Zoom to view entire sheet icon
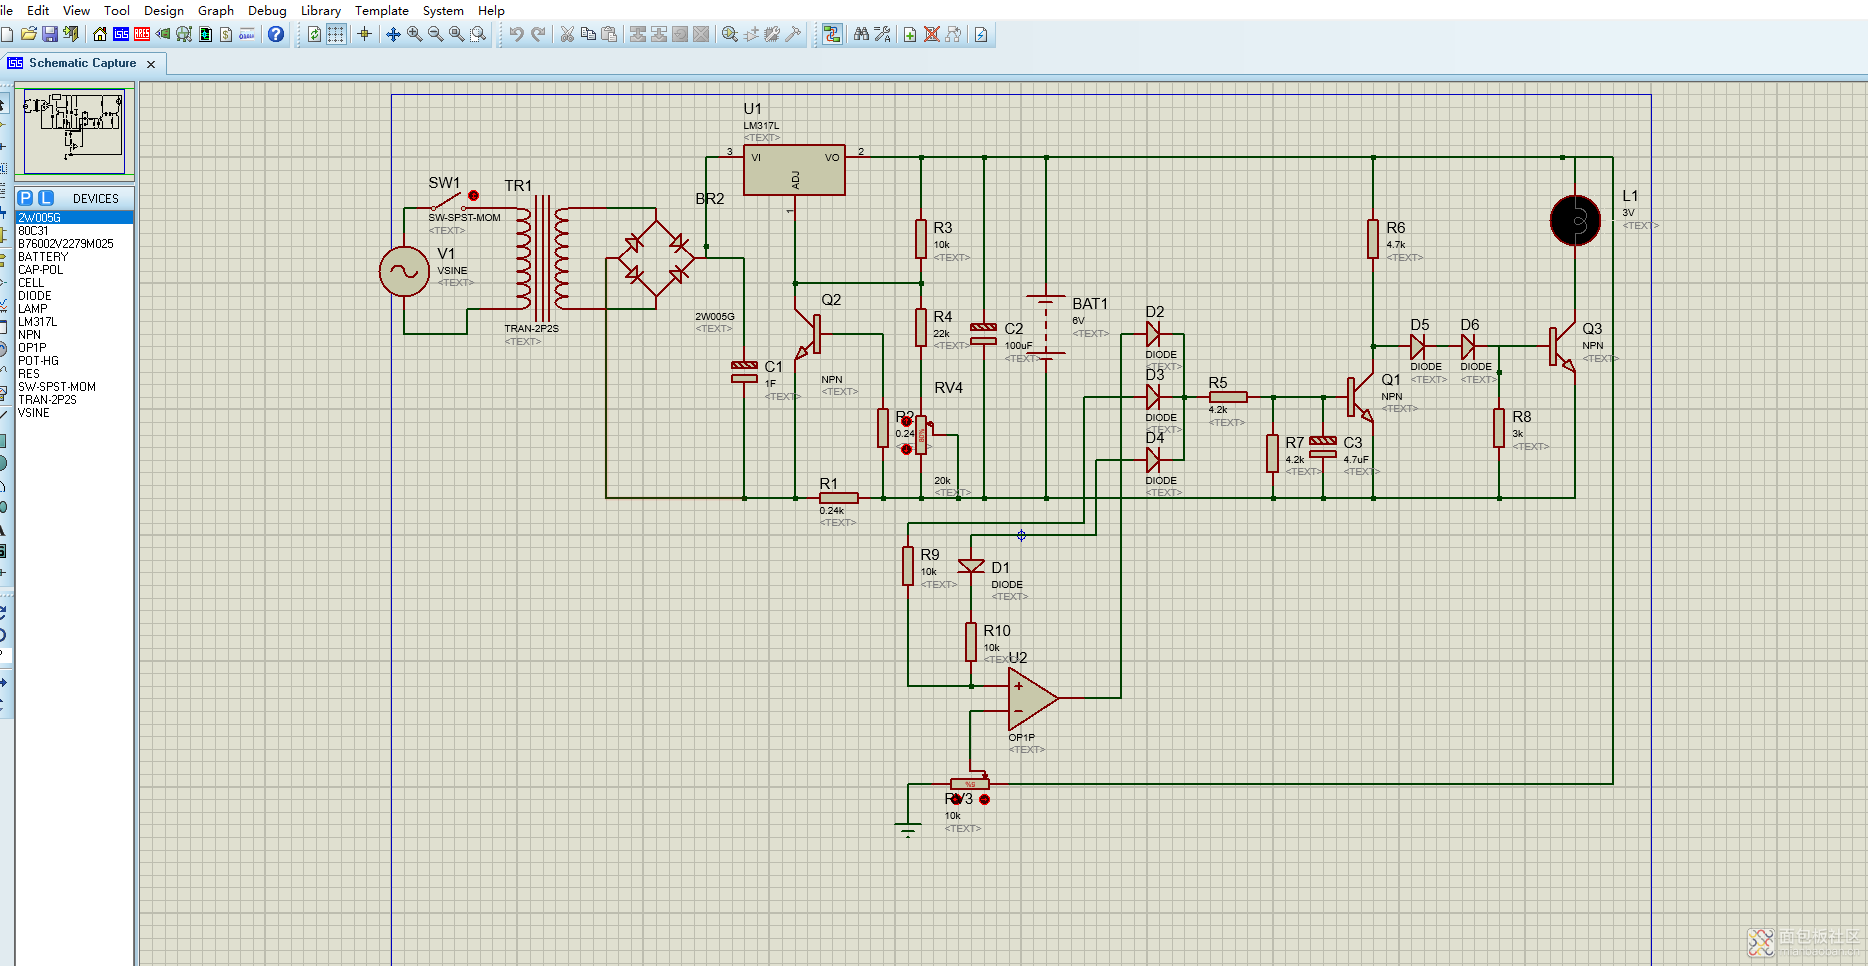The image size is (1868, 966). click(456, 34)
